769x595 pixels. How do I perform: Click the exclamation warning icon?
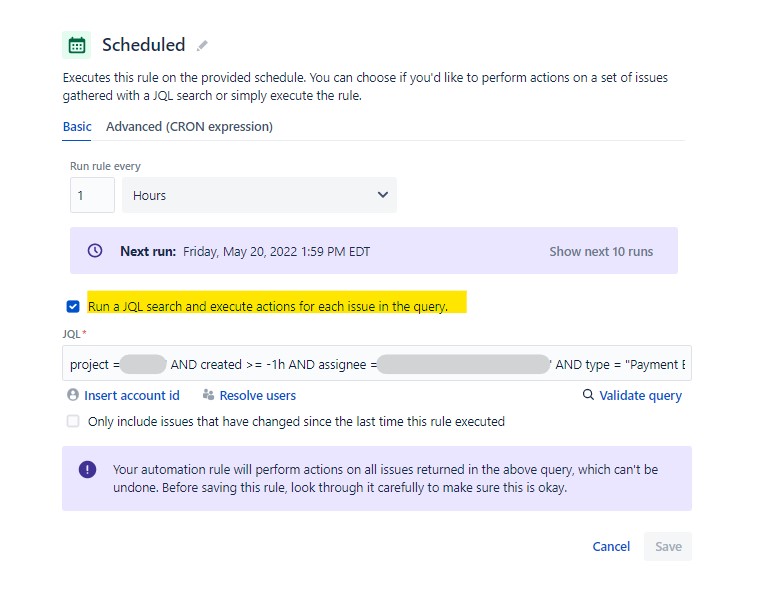point(87,469)
